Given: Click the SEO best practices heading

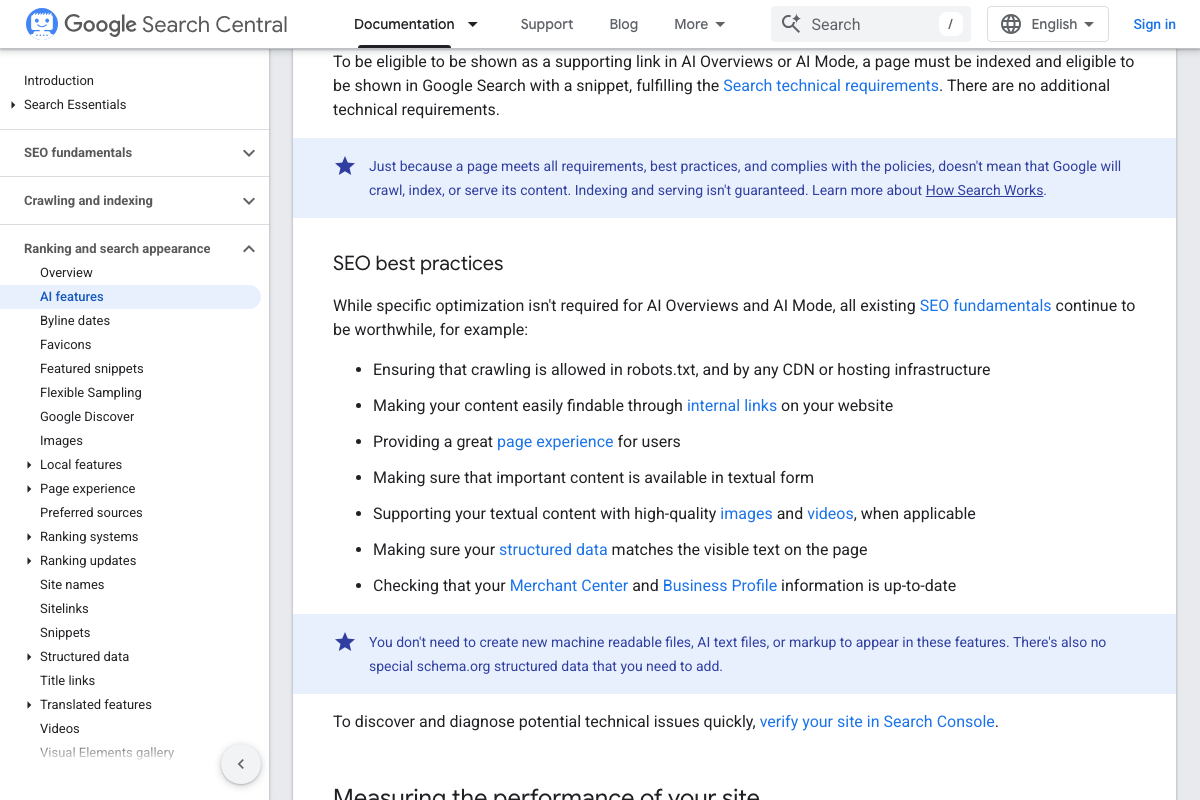Looking at the screenshot, I should pyautogui.click(x=418, y=264).
